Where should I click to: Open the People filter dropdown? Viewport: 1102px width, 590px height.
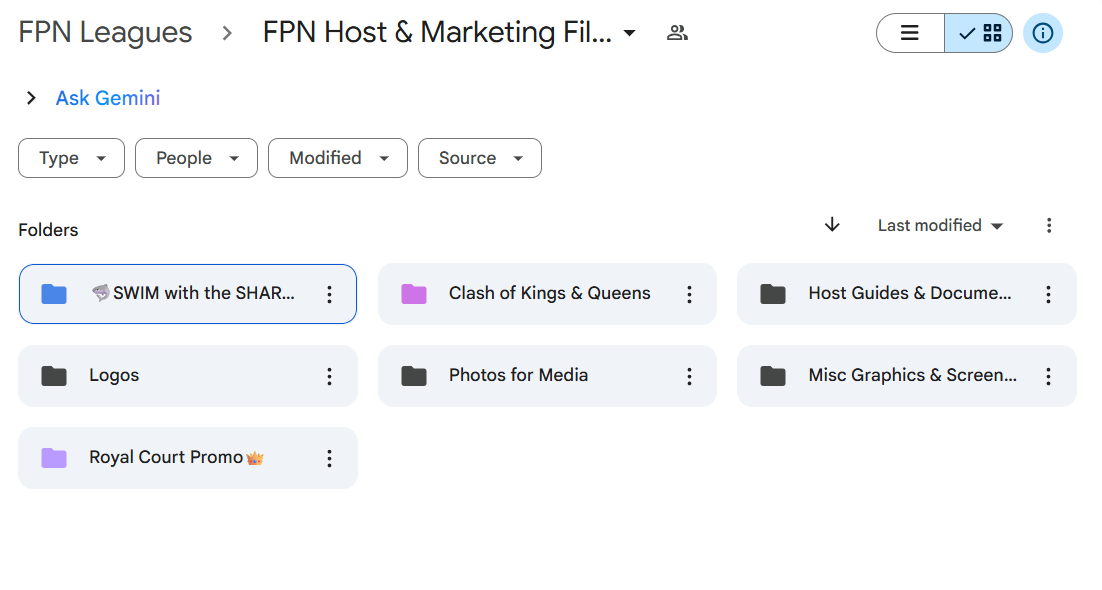[x=196, y=158]
